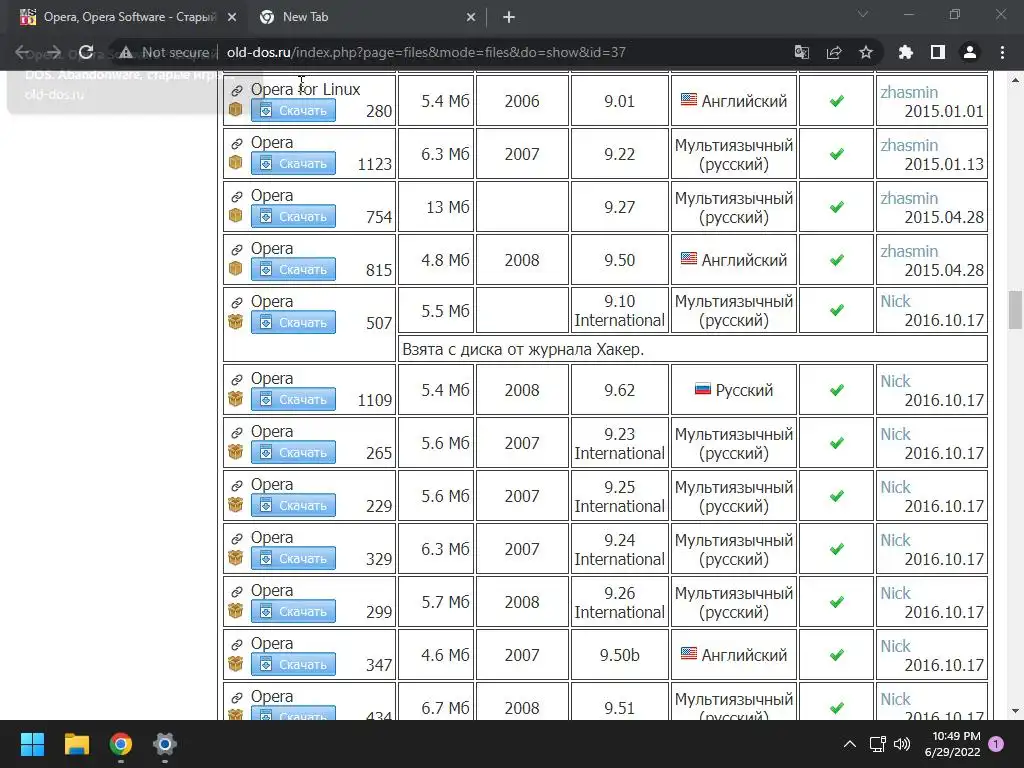Reload the page with the refresh icon
The height and width of the screenshot is (768, 1024).
tap(86, 52)
